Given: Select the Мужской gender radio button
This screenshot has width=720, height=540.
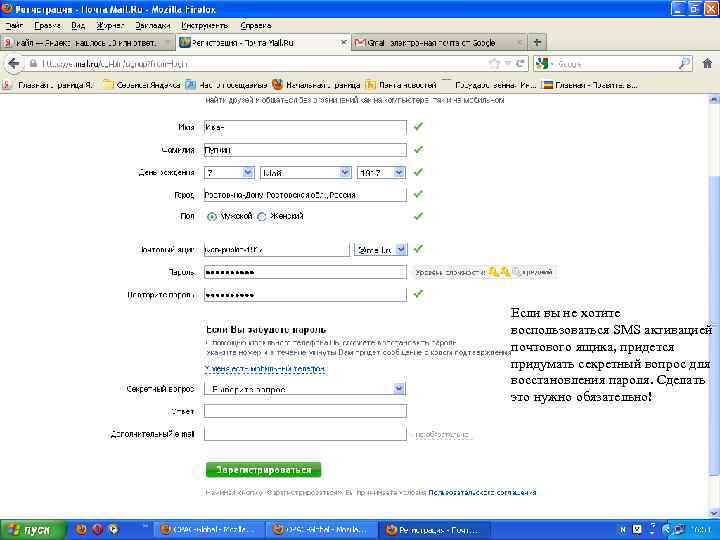Looking at the screenshot, I should click(212, 217).
